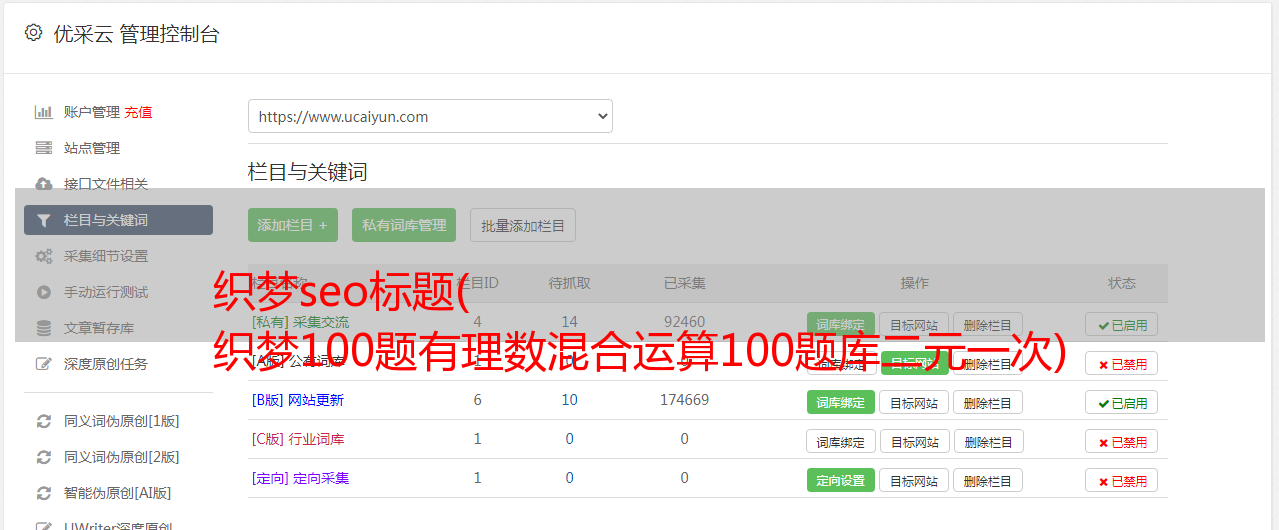Open the [B版] 网站更新 column link
The width and height of the screenshot is (1279, 530).
(298, 400)
